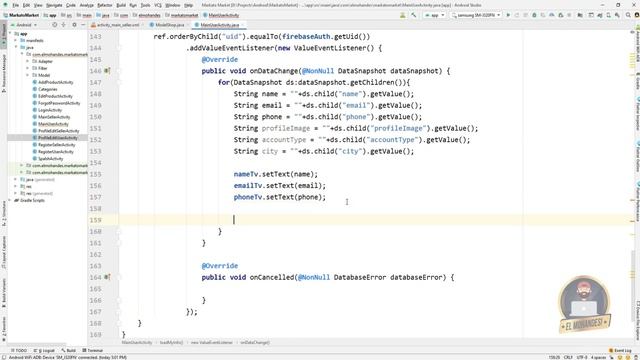Click the Android-head build icon in the toolbar
Screen dimensions: 640x360
pos(402,15)
